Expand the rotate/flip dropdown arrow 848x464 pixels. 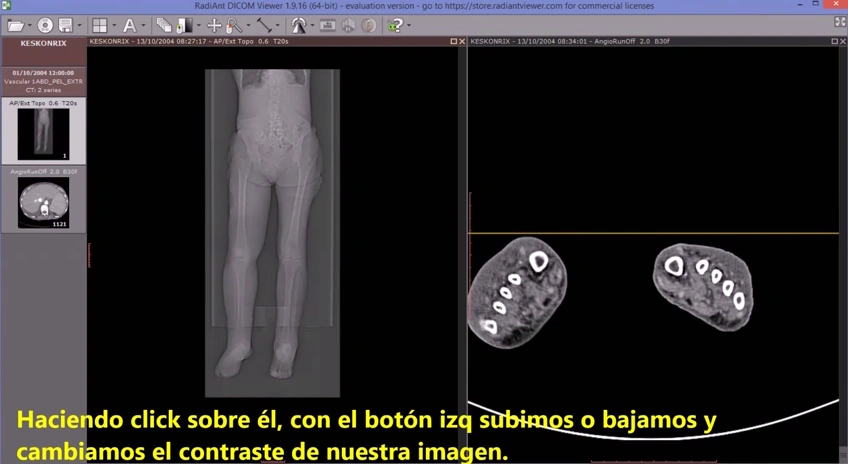pyautogui.click(x=313, y=25)
